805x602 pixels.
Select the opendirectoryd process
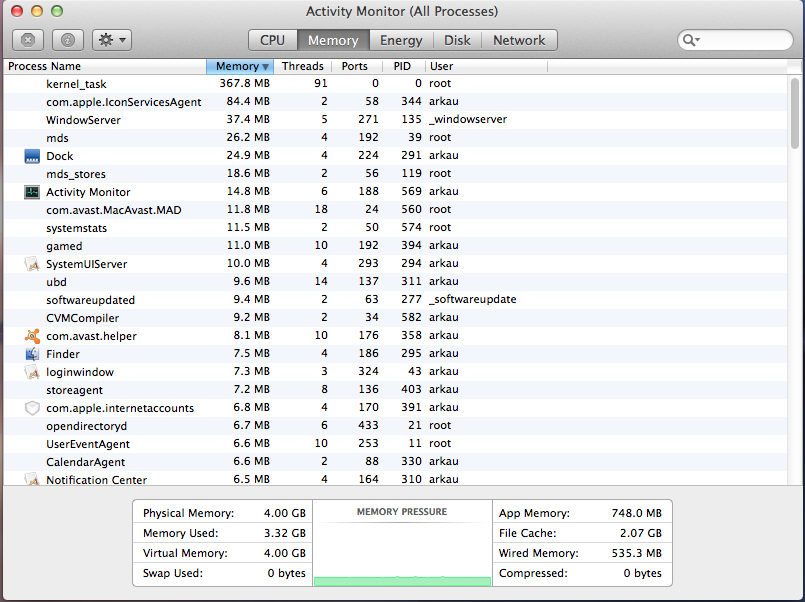[x=395, y=426]
